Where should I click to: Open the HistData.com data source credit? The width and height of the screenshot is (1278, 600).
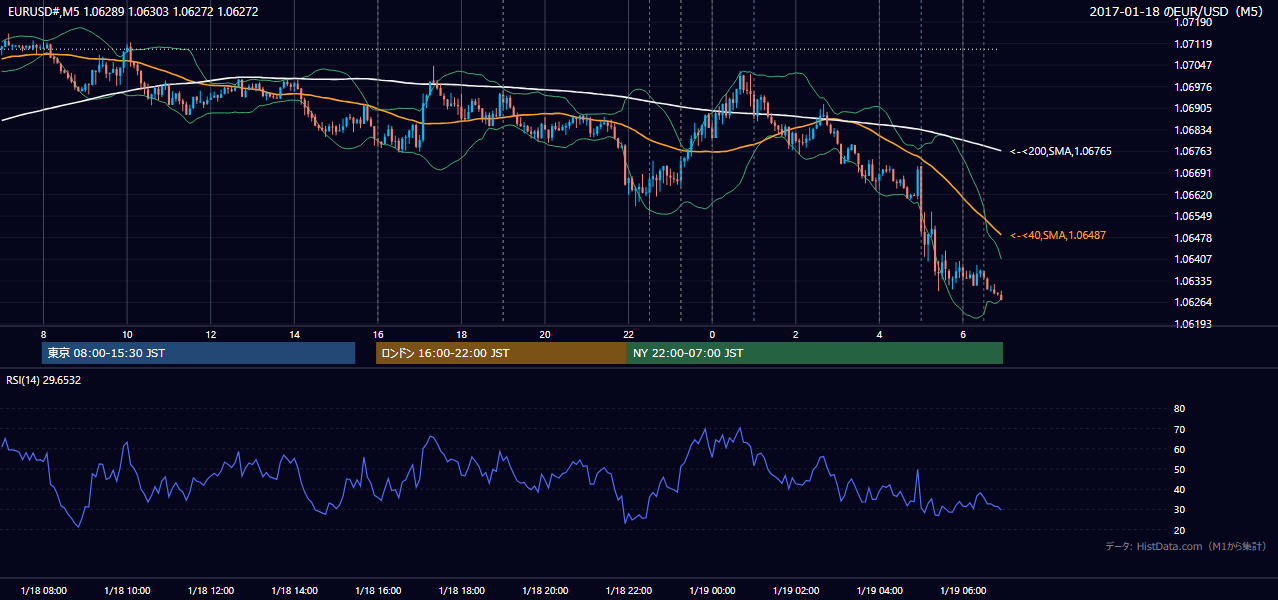[1186, 546]
